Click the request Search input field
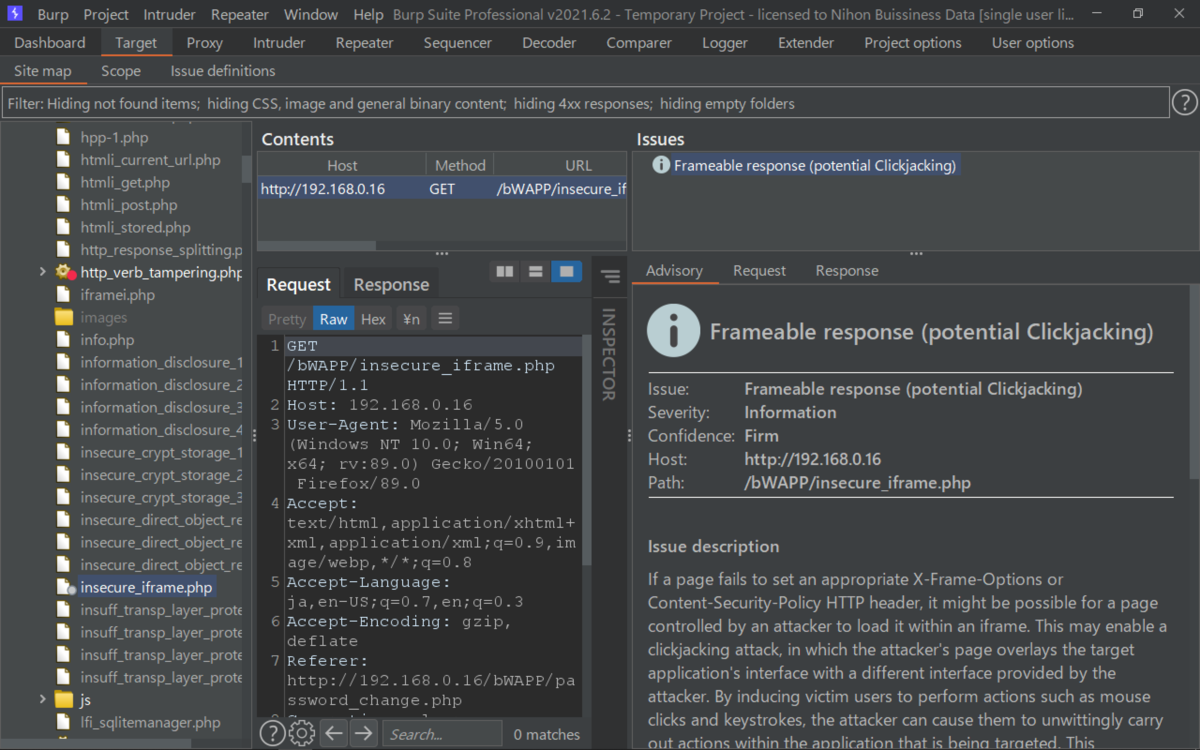The image size is (1200, 750). (x=442, y=734)
